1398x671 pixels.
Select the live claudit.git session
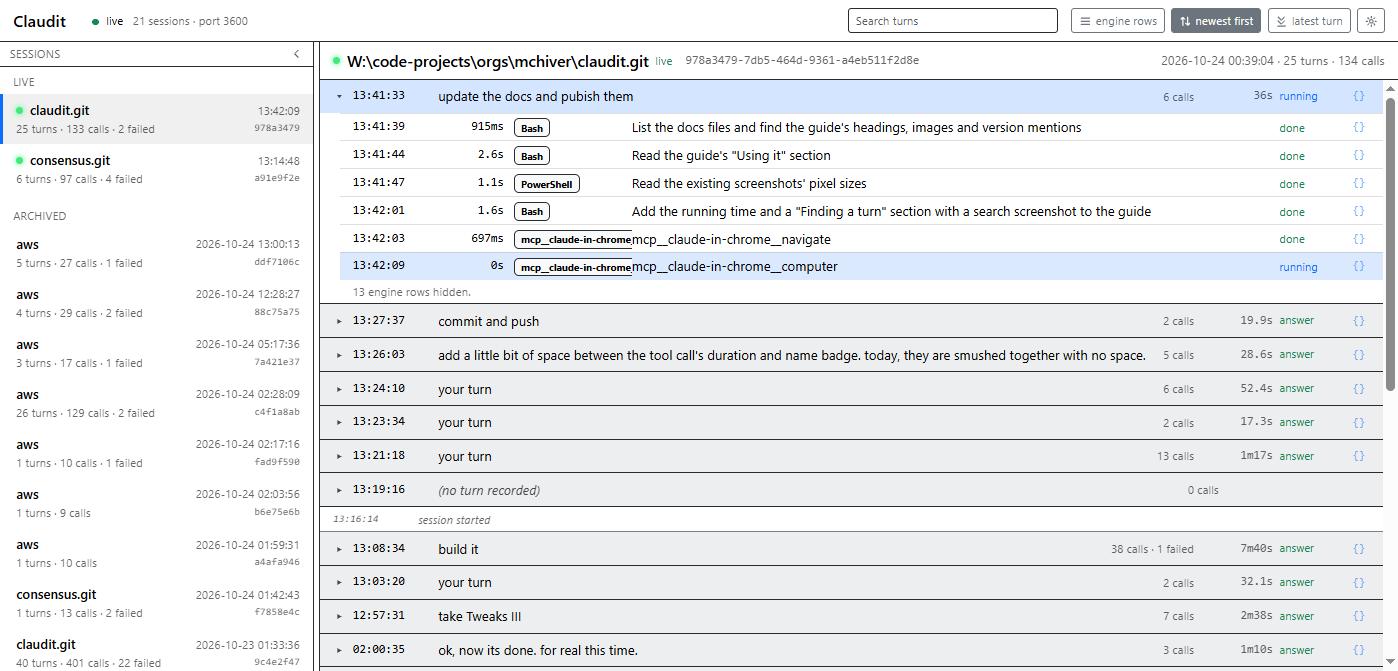coord(156,119)
